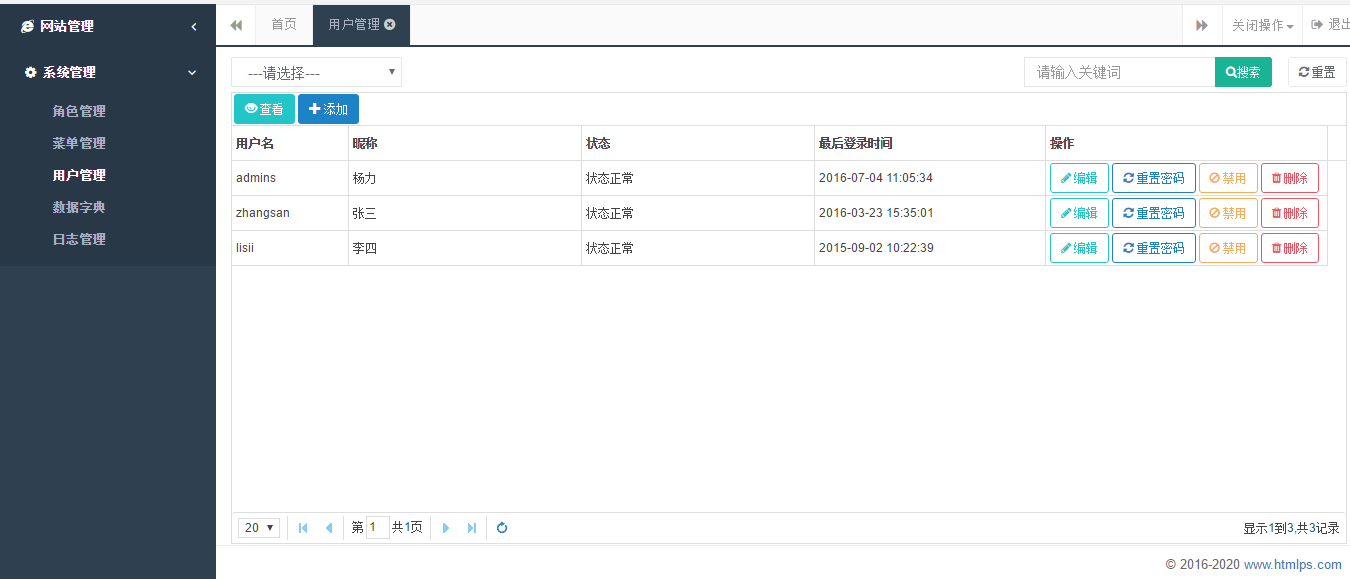The width and height of the screenshot is (1350, 579).
Task: Delete the admins user
Action: 1290,178
